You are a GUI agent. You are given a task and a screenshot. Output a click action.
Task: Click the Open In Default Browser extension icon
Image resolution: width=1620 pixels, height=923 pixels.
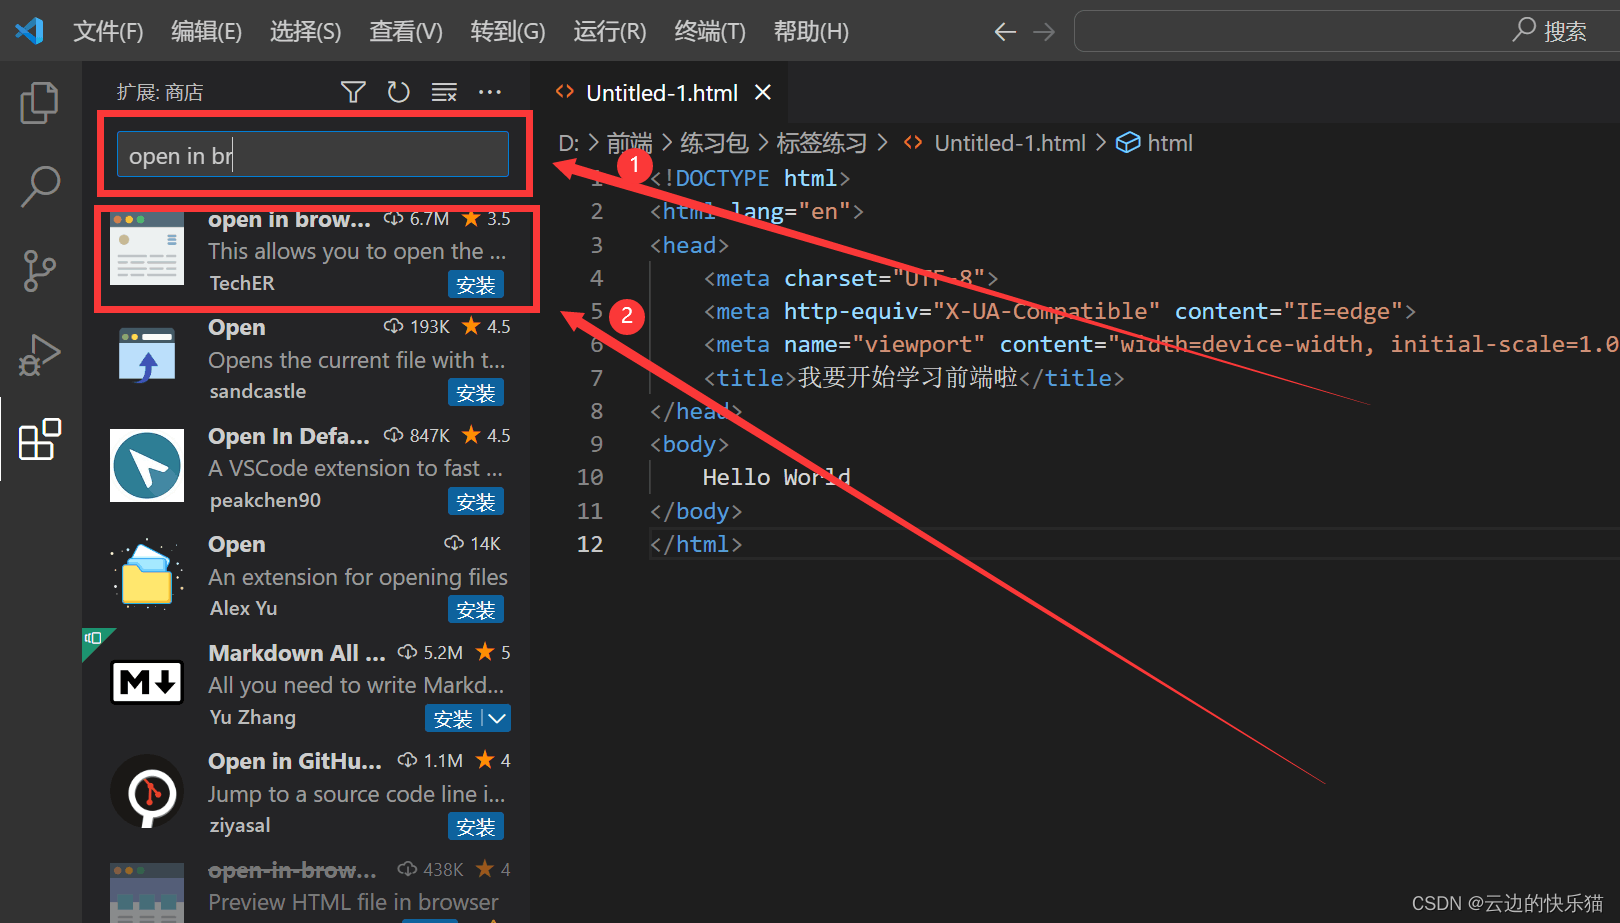[x=147, y=465]
